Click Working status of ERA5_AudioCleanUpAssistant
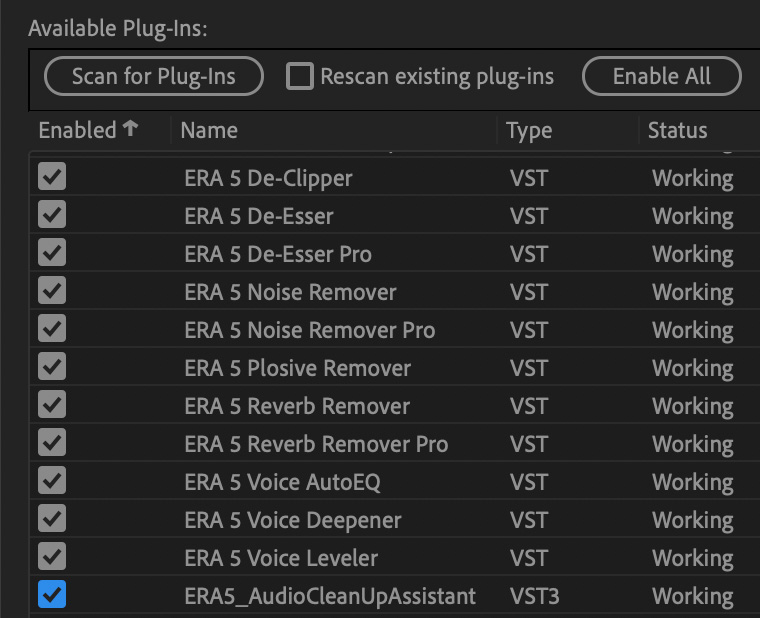 coord(693,597)
